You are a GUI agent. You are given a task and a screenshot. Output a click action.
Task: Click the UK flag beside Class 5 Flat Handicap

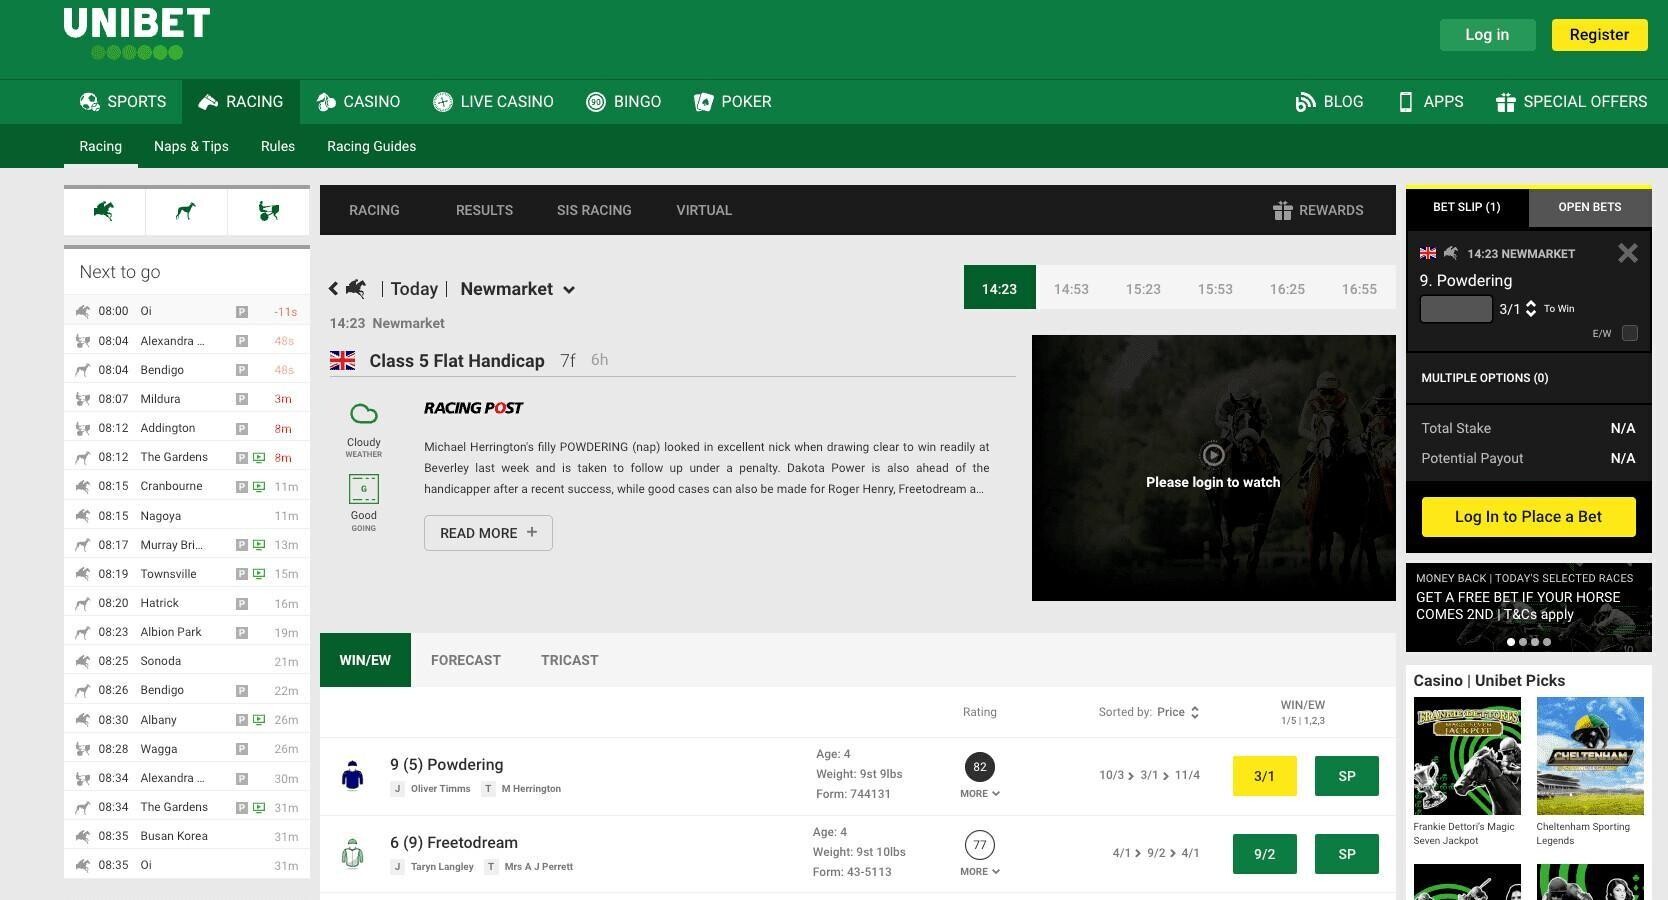[x=343, y=361]
